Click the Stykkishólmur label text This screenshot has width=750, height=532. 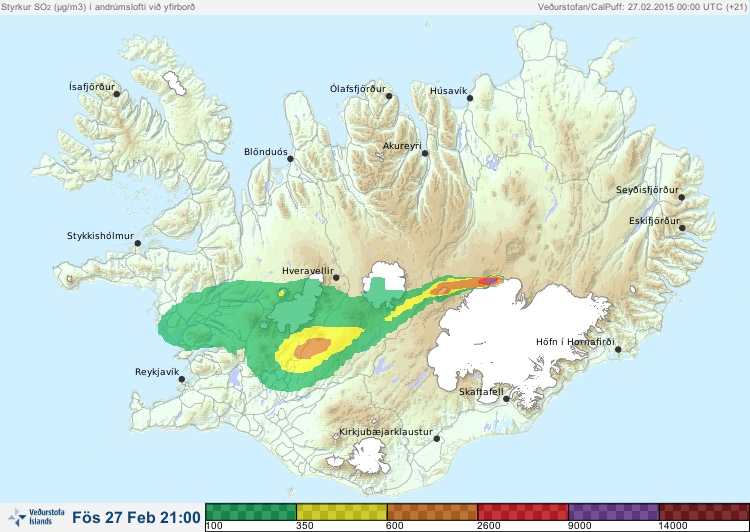click(100, 236)
